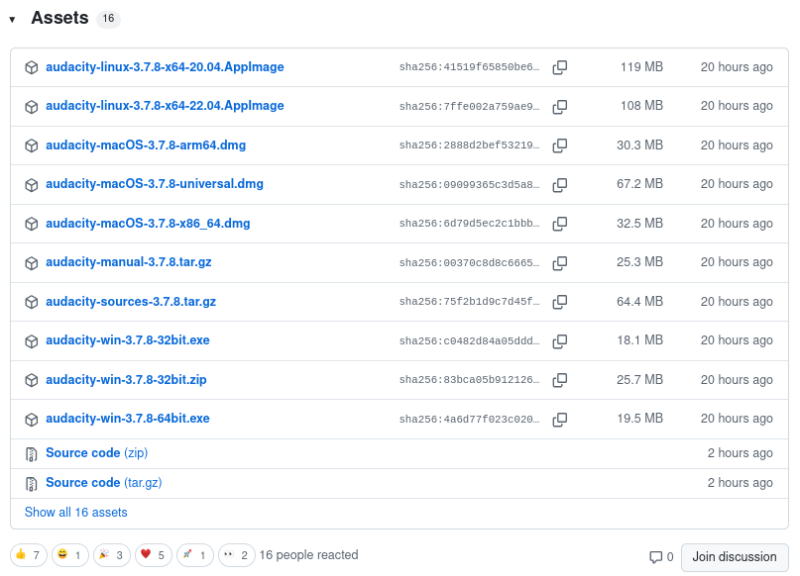800x576 pixels.
Task: Download audacity-macOS-3.7.8-x86_64.dmg
Action: (148, 223)
